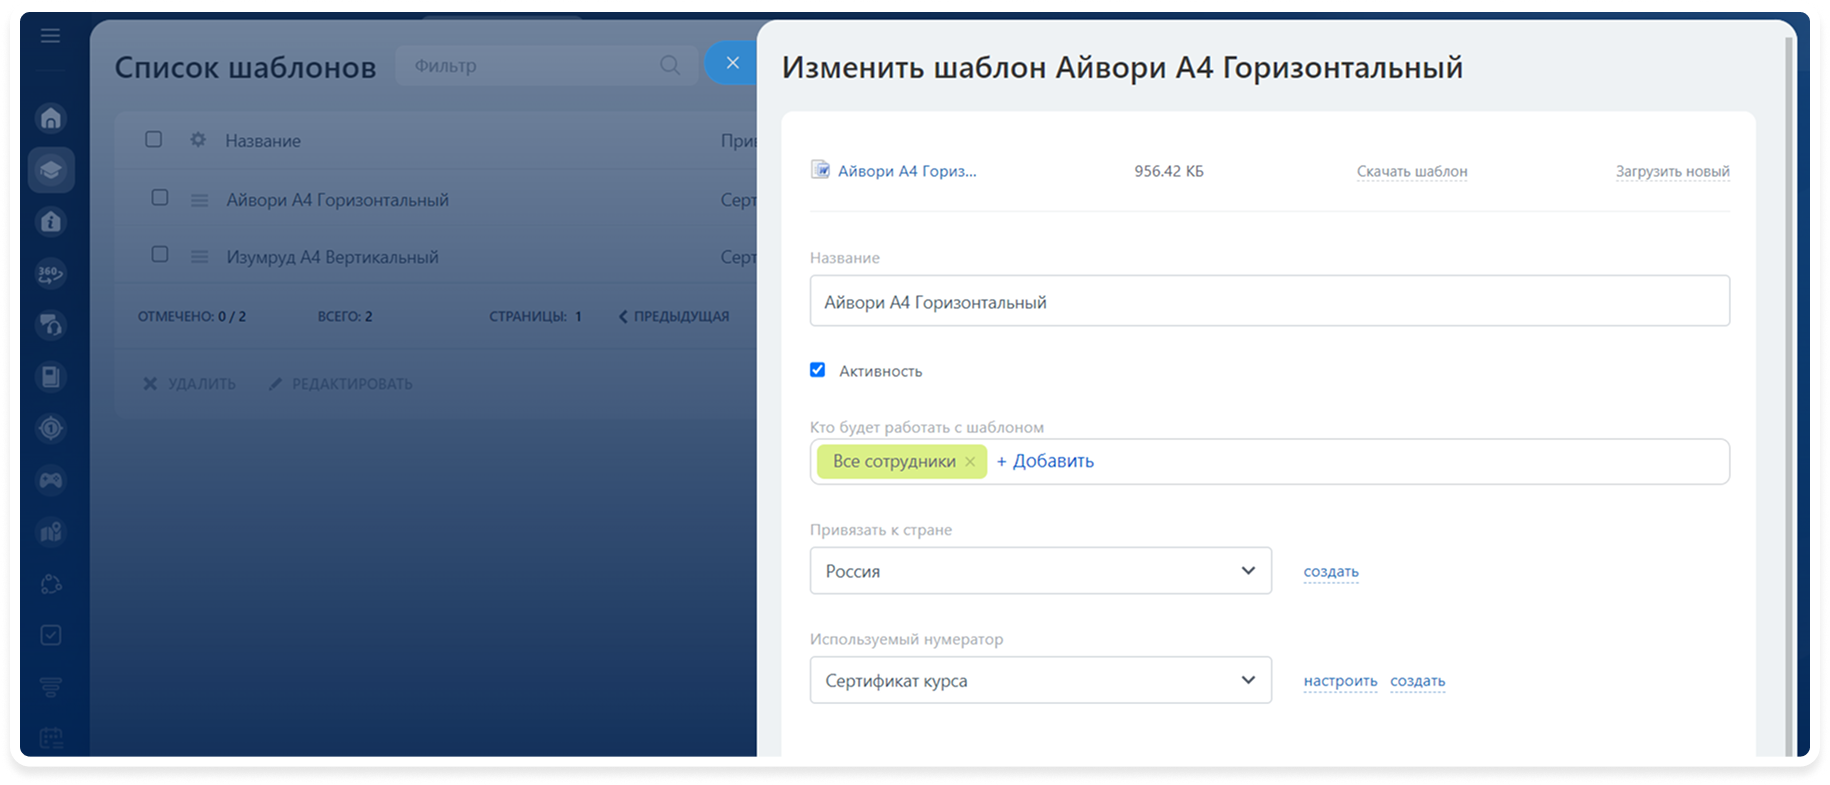Click the Название column header
Viewport: 1830px width, 785px height.
[x=263, y=141]
